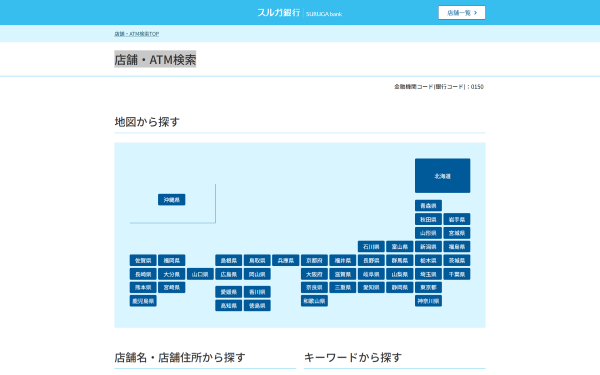The width and height of the screenshot is (600, 375).
Task: Pick 富山県 on the map
Action: (400, 247)
